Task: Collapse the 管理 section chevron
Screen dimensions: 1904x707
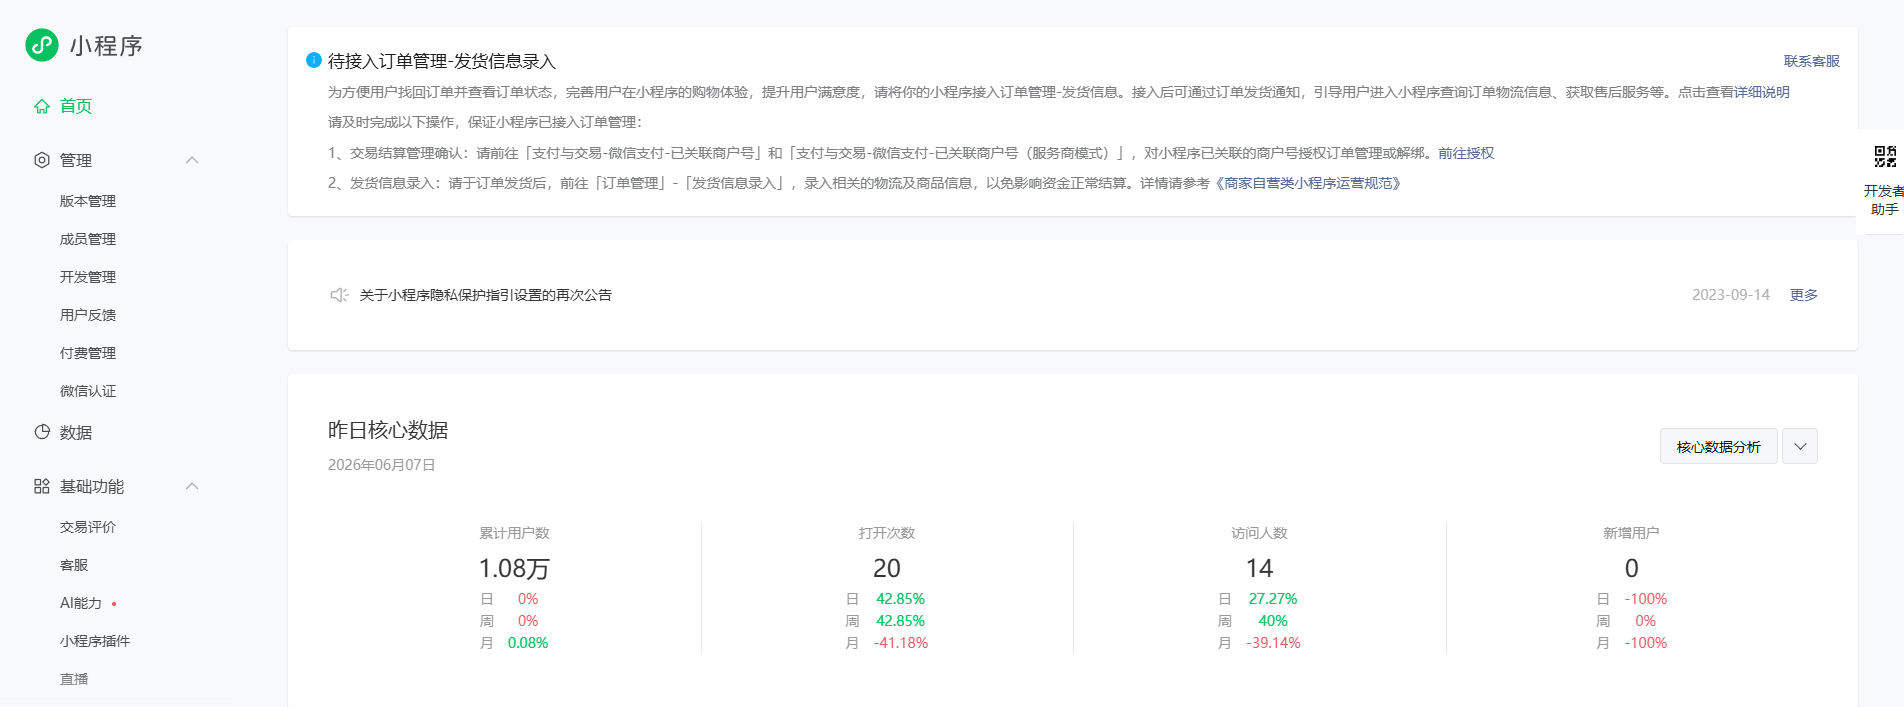Action: [192, 160]
